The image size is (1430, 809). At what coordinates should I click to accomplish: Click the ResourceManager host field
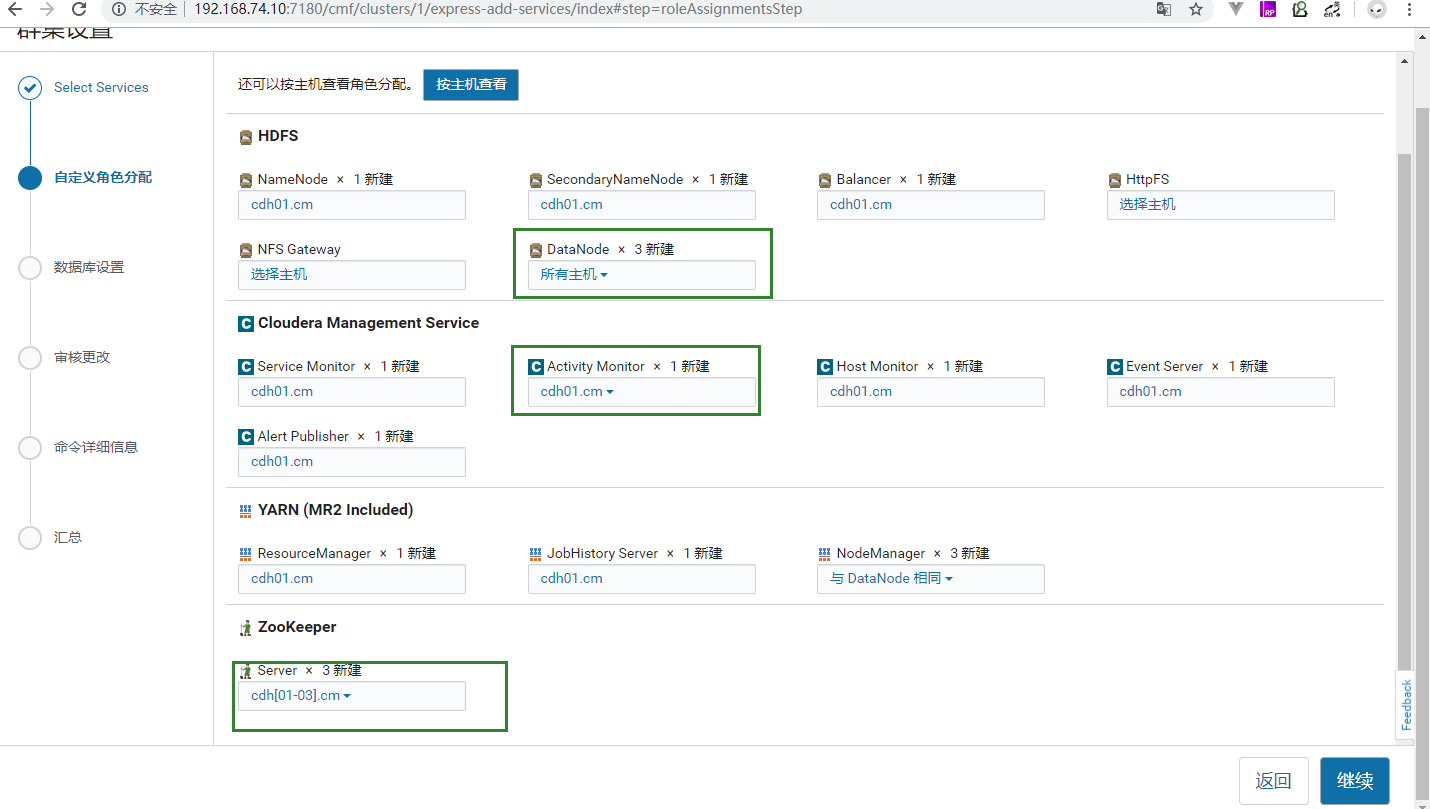[x=352, y=579]
